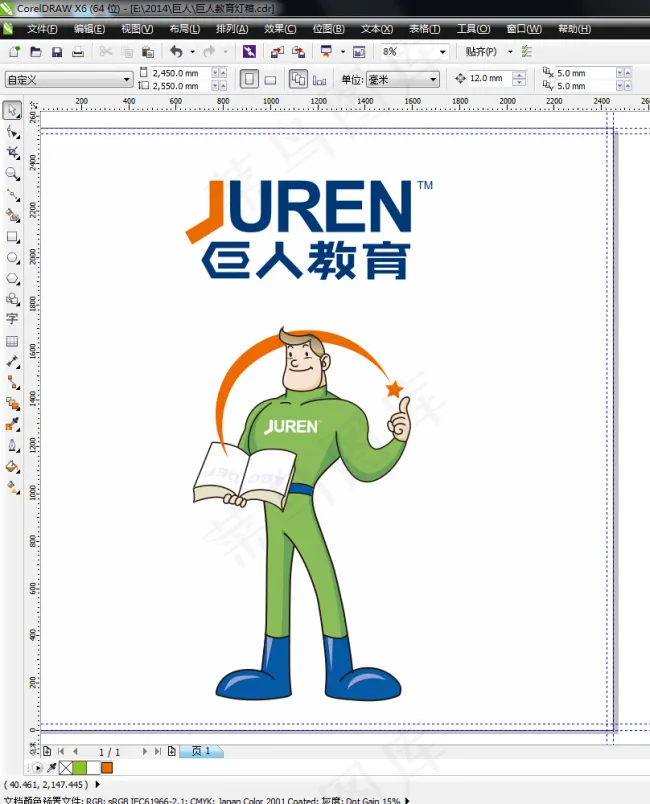Open the zoom level dropdown 8%

point(442,52)
